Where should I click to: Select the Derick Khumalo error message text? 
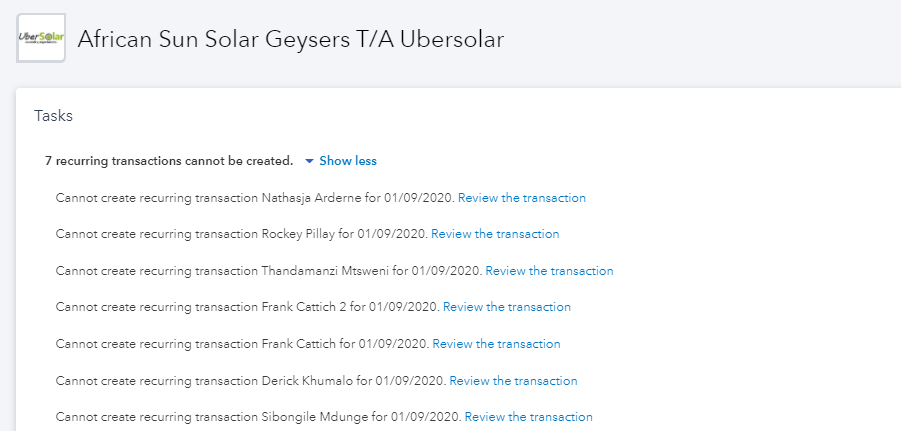(251, 381)
